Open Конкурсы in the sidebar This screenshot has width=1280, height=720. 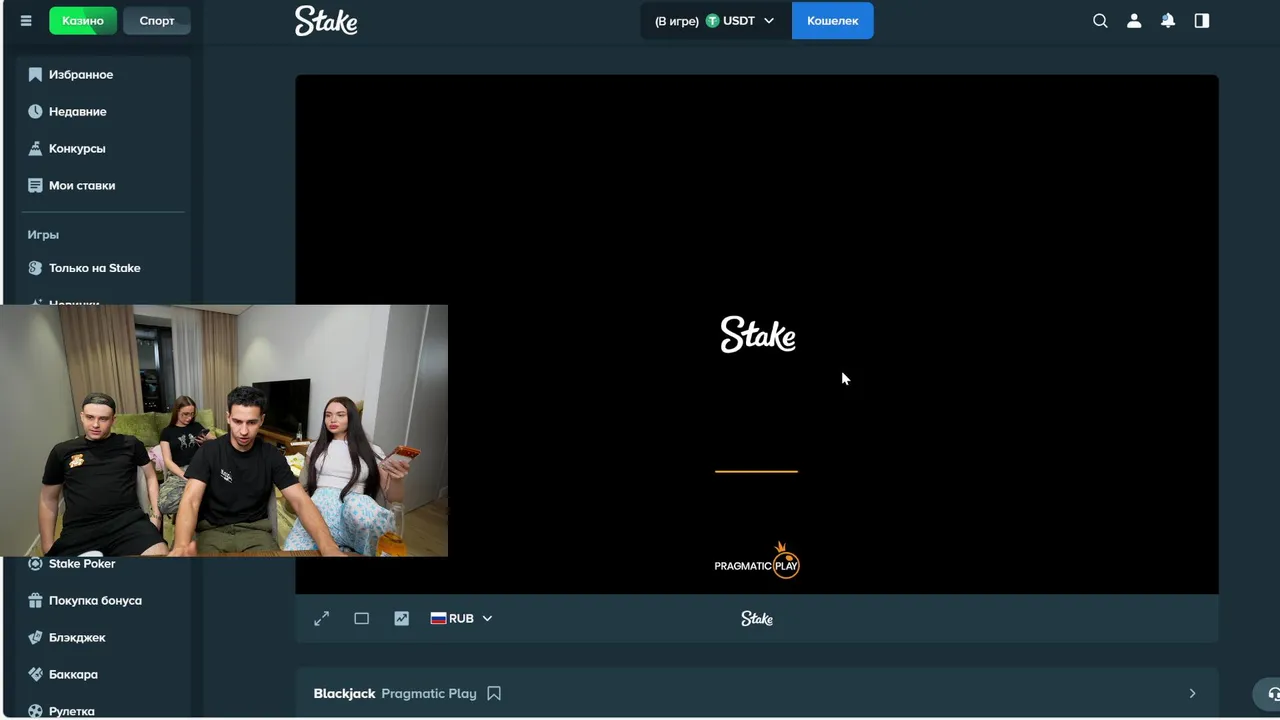click(x=104, y=149)
